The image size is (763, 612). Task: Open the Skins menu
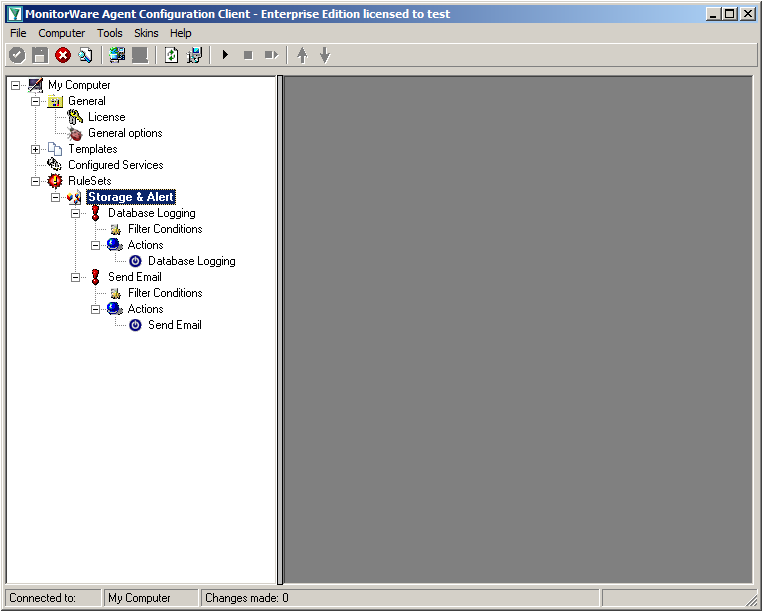click(x=146, y=33)
